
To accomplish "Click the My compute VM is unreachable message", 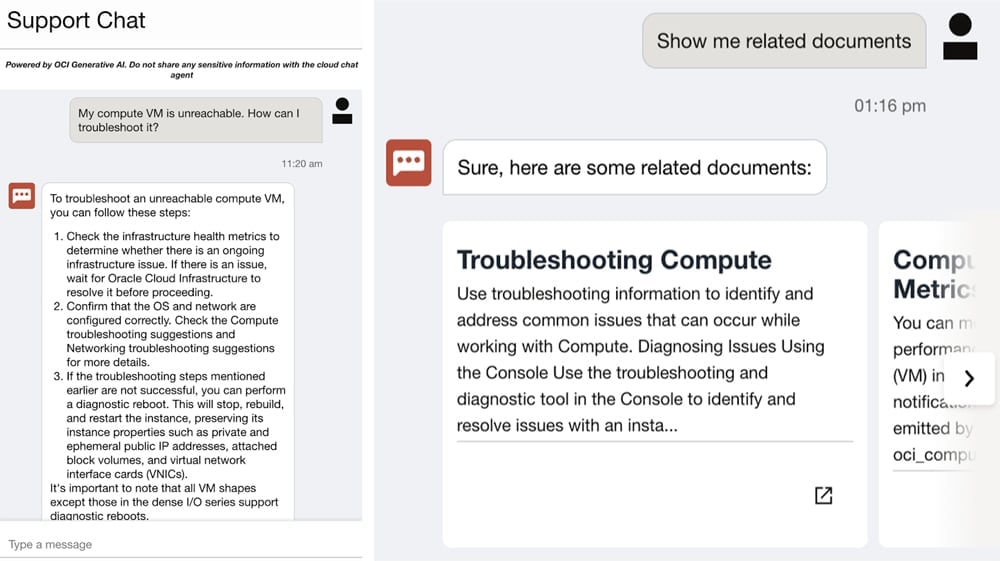I will tap(196, 120).
